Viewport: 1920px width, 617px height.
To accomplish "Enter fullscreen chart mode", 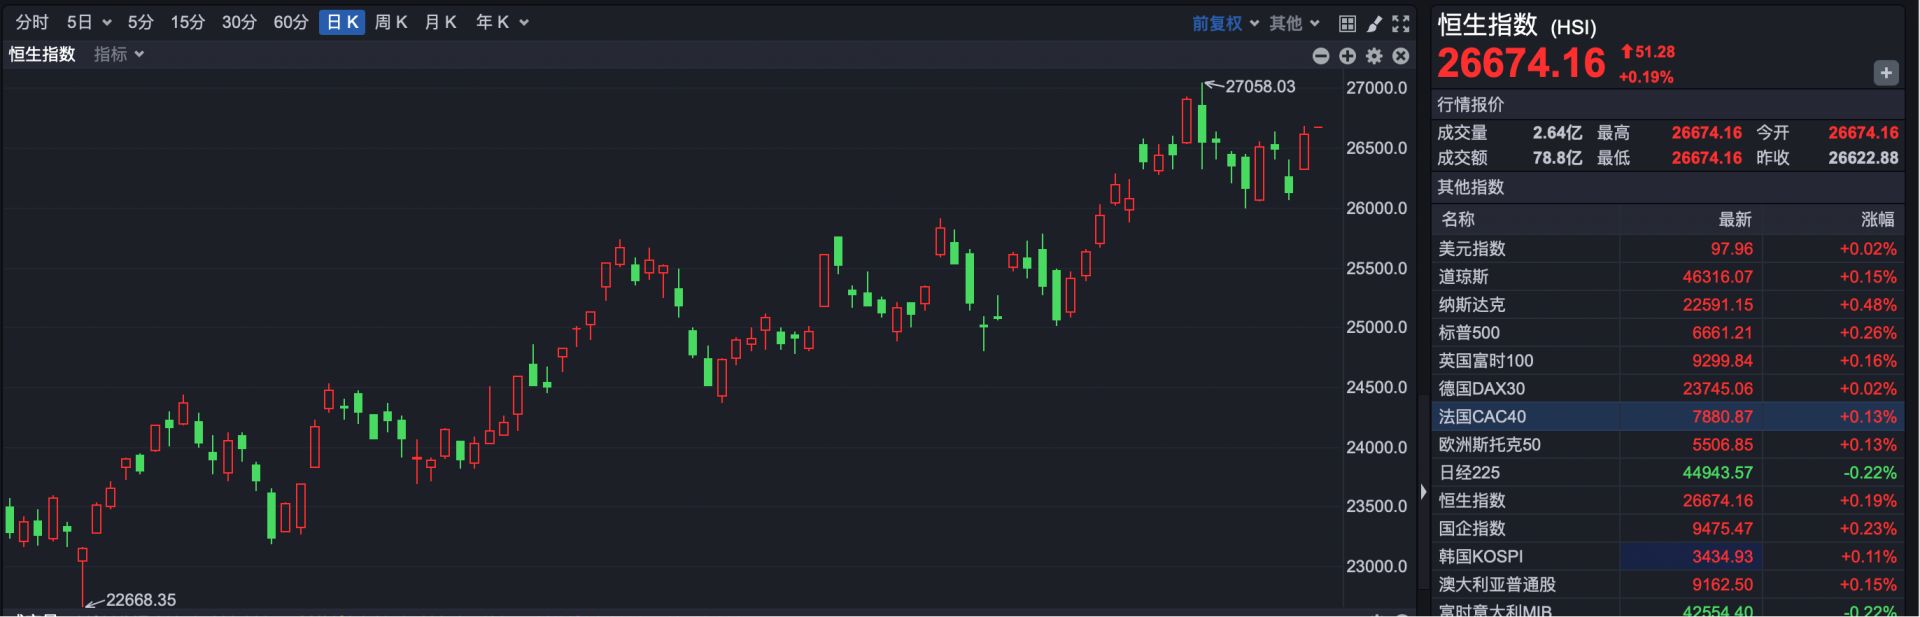I will coord(1401,23).
